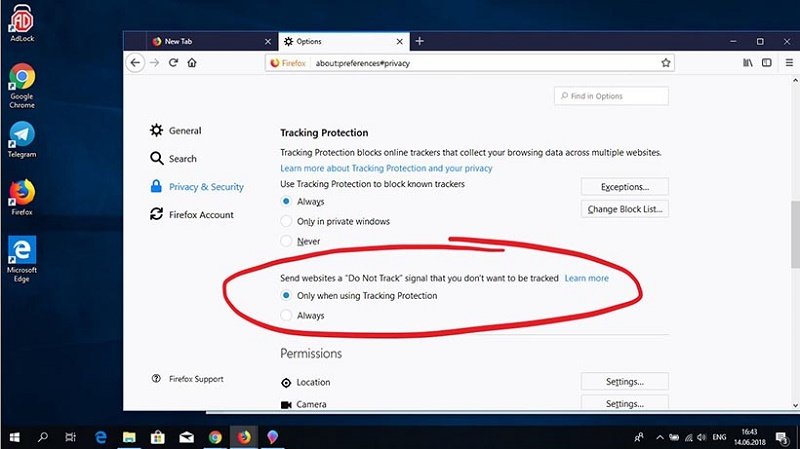The image size is (800, 449).
Task: Click Find in Options search field
Action: tap(611, 96)
